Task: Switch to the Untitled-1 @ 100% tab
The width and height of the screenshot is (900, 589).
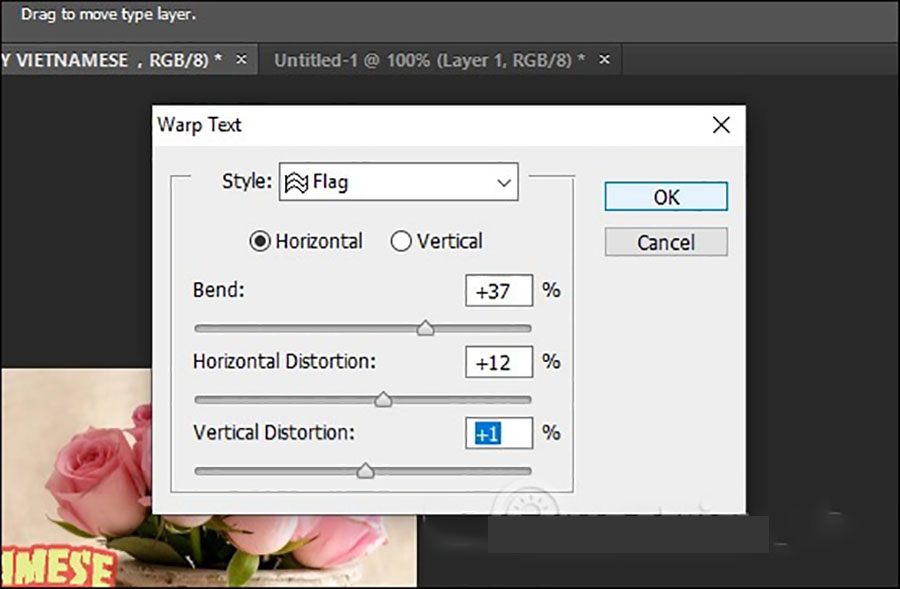Action: click(429, 60)
